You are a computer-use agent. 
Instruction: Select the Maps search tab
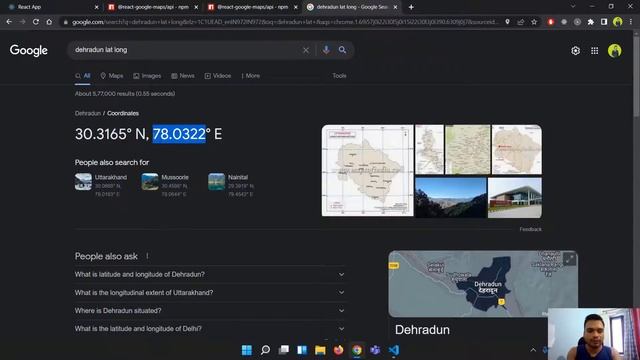112,76
